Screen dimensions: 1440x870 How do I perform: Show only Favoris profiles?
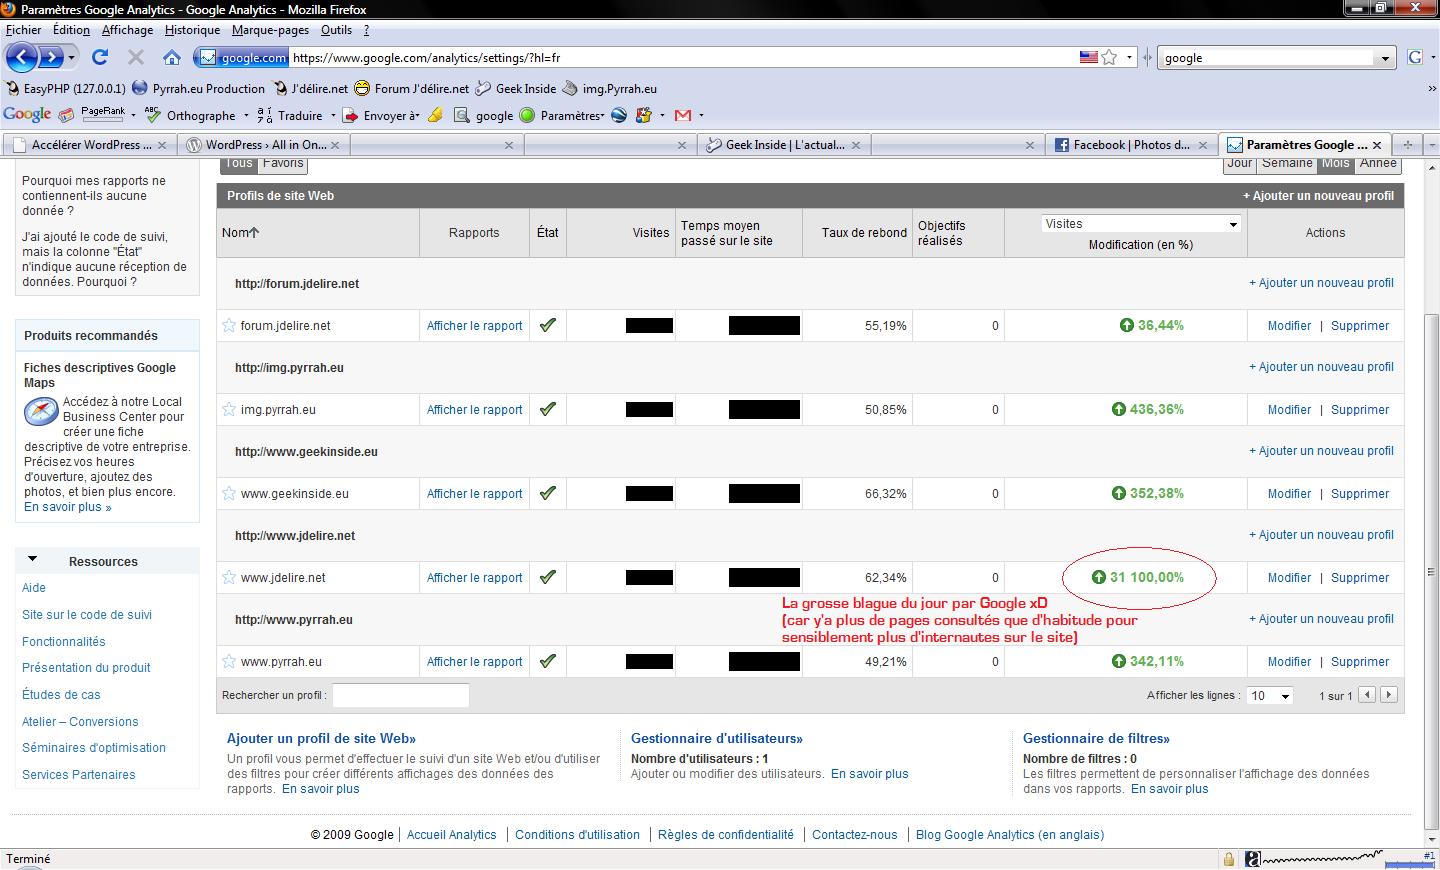point(283,164)
